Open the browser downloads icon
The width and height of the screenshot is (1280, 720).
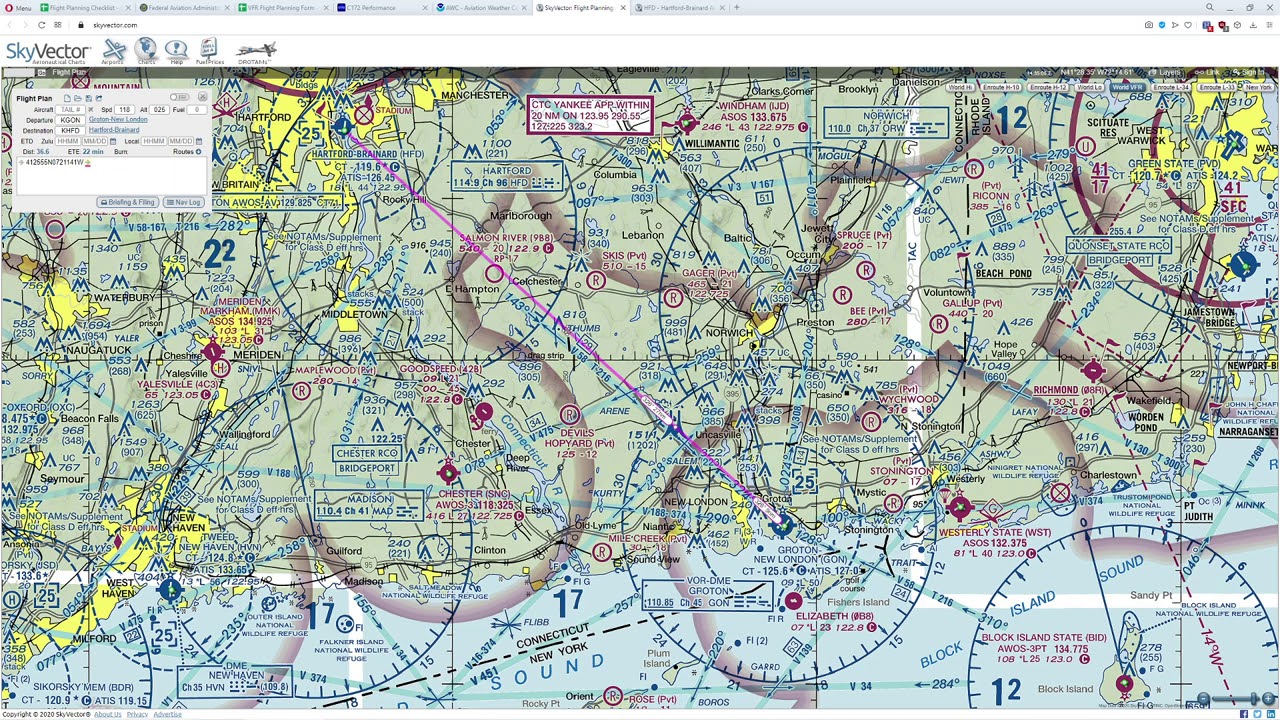click(x=1253, y=25)
